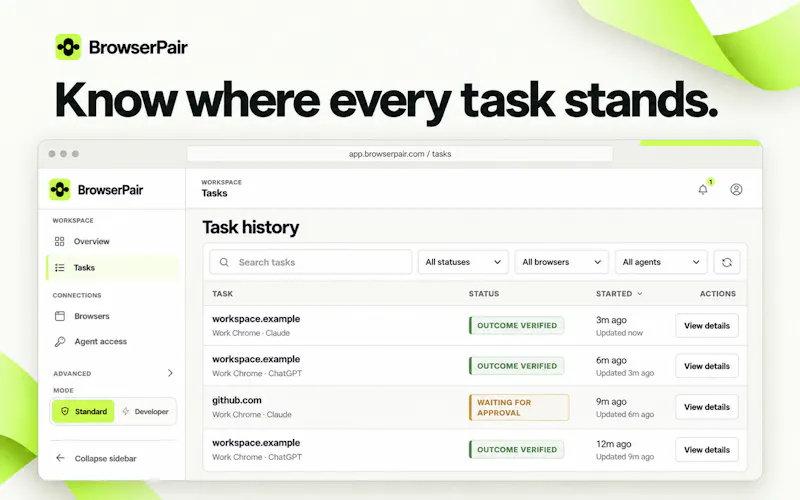Click the 'Updated 9m ago' text

625,457
